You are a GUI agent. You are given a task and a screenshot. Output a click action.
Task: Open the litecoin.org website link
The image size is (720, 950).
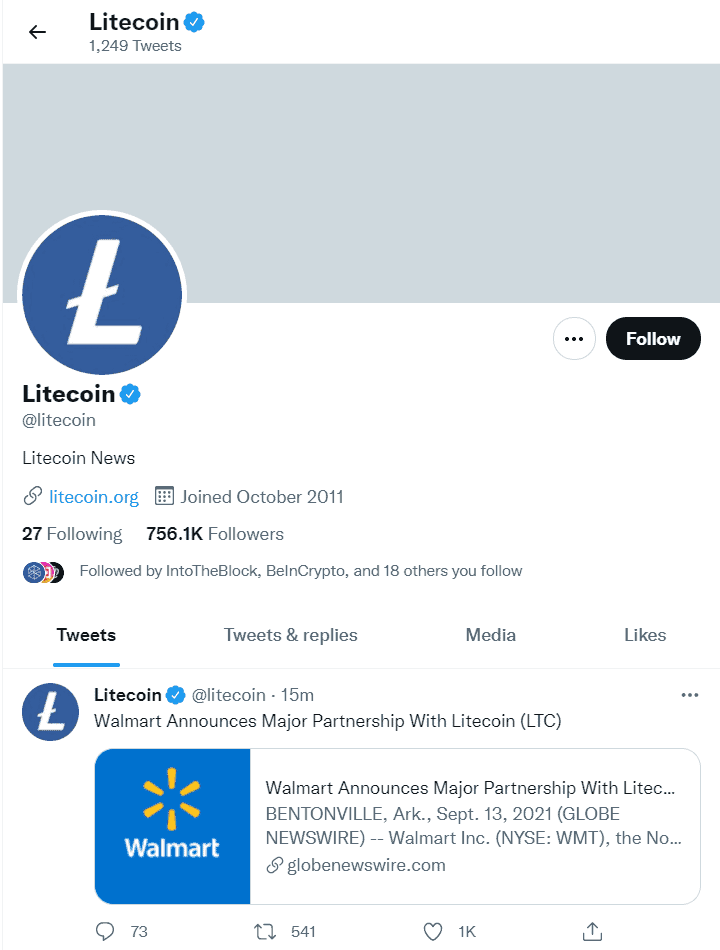tap(94, 496)
